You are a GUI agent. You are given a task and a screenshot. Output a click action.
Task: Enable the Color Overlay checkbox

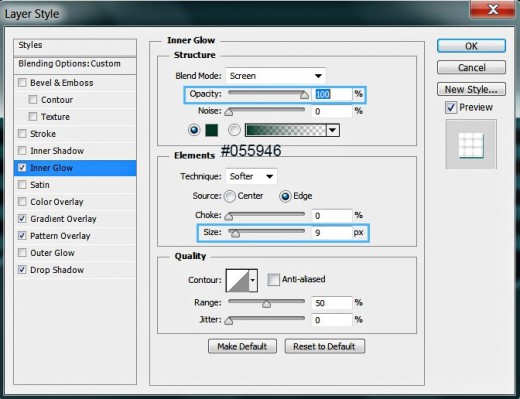pyautogui.click(x=22, y=202)
